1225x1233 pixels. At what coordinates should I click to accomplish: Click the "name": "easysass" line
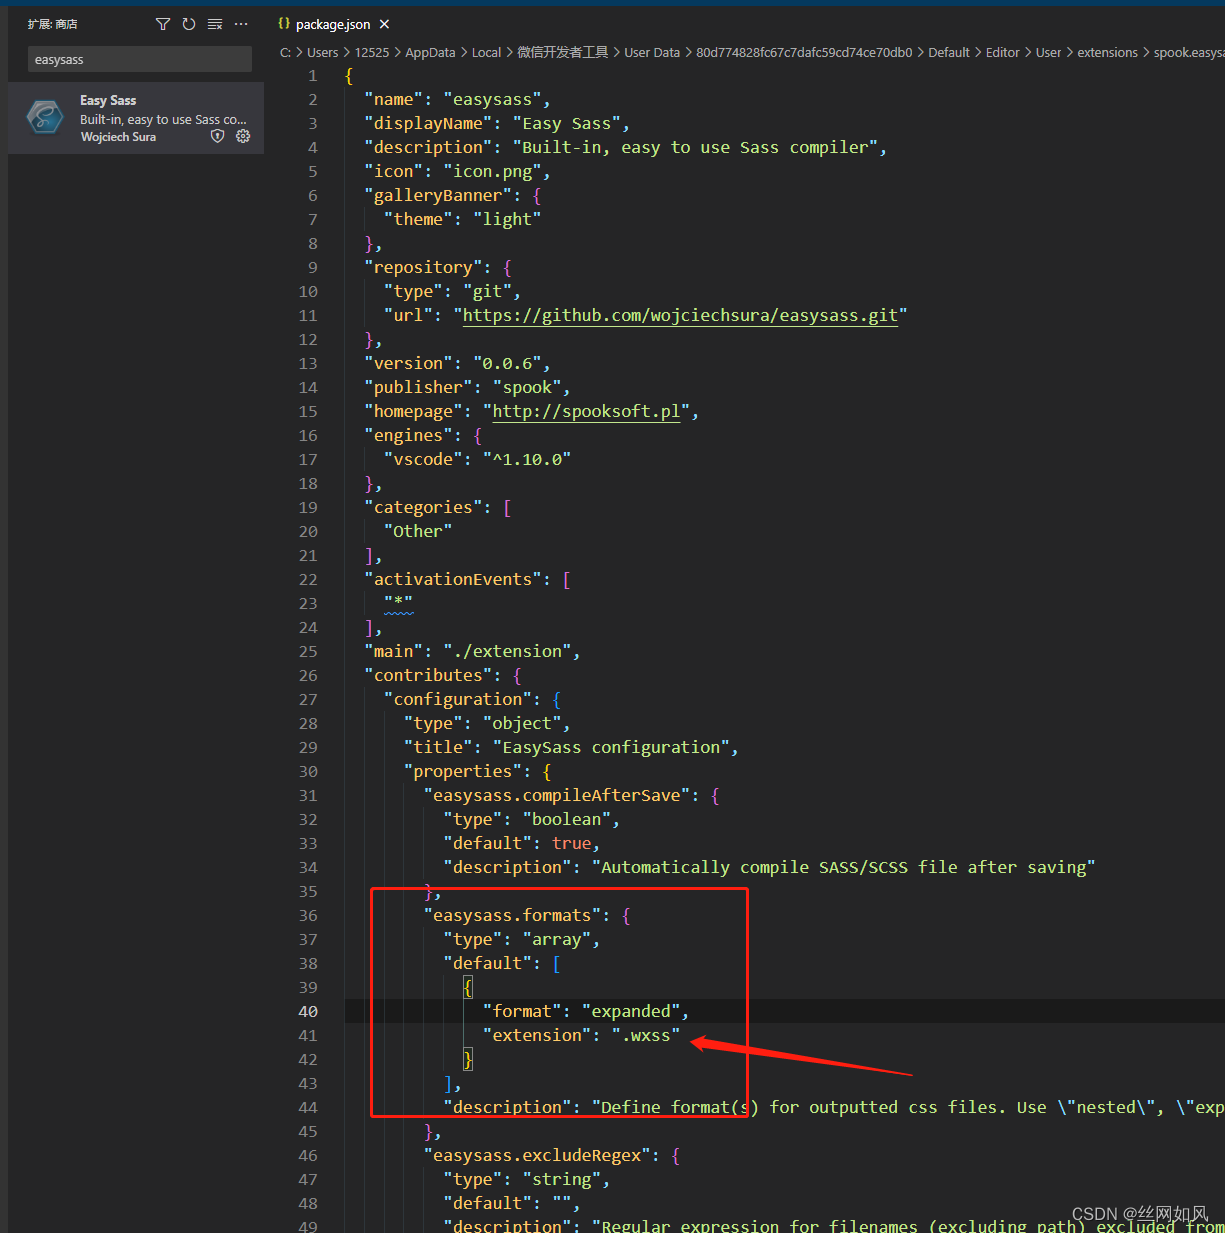point(457,99)
